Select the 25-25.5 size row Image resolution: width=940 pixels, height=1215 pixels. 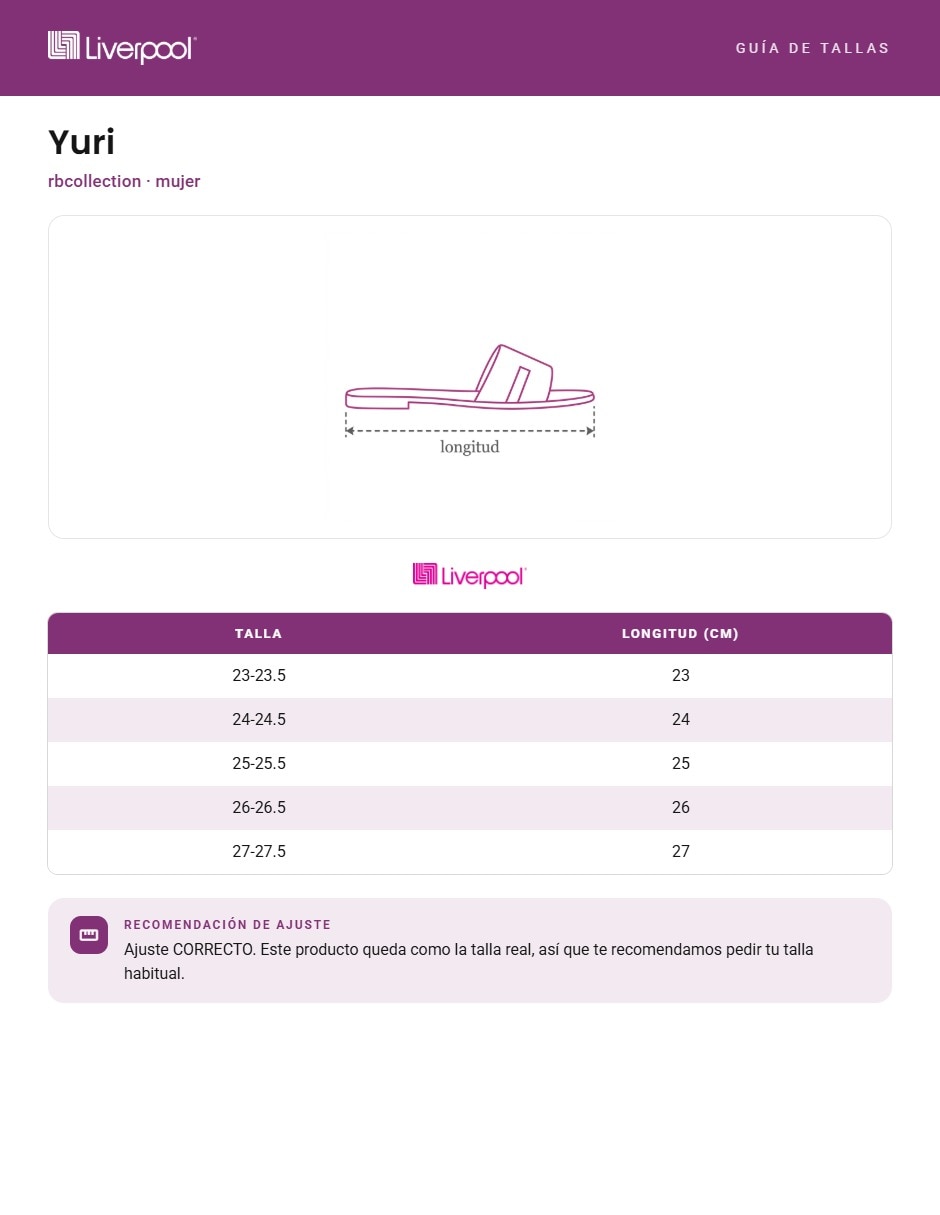[470, 764]
